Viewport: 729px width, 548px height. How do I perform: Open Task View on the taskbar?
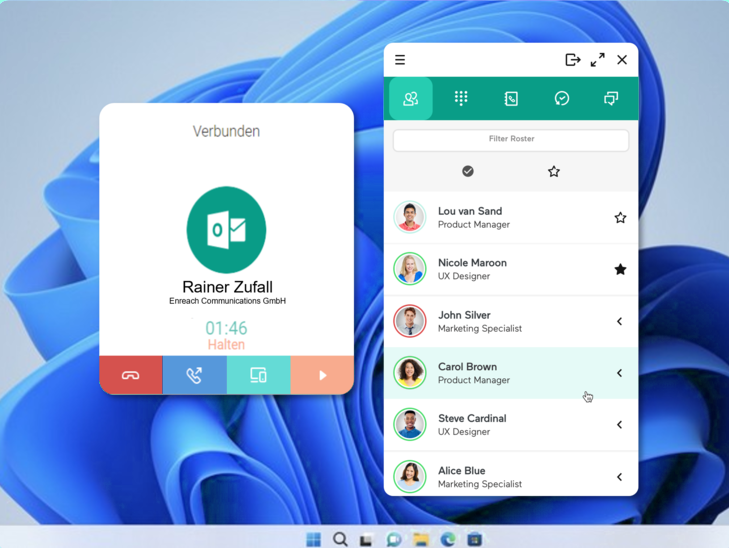coord(366,539)
